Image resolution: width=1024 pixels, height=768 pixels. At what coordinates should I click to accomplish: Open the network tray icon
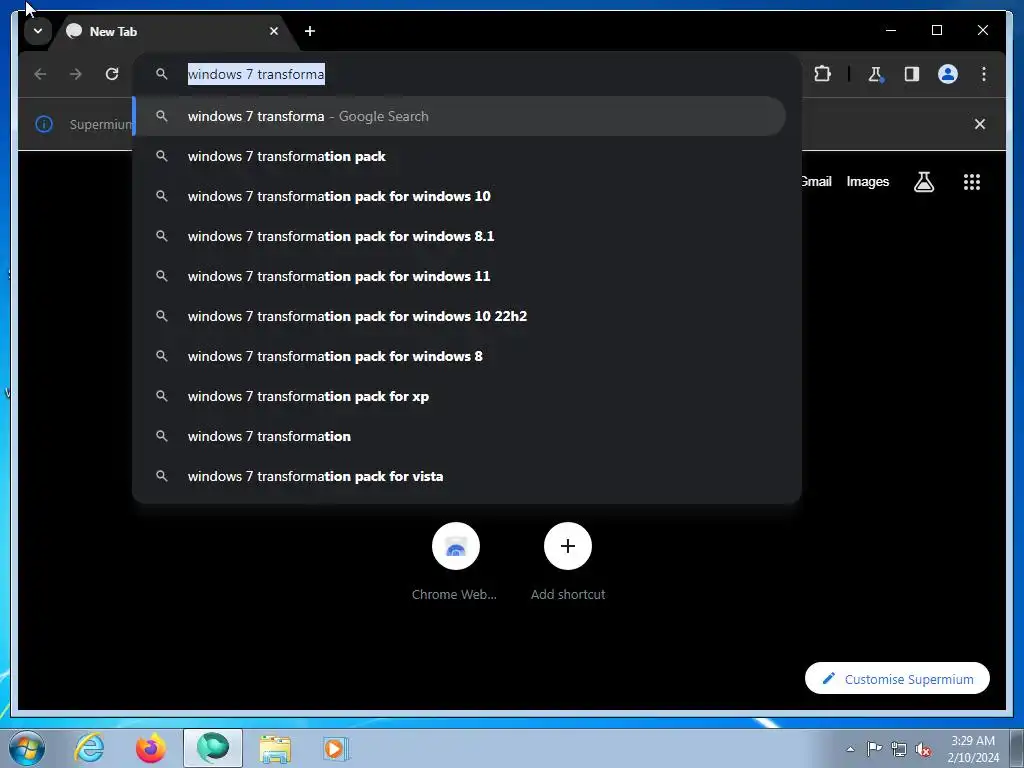(899, 749)
